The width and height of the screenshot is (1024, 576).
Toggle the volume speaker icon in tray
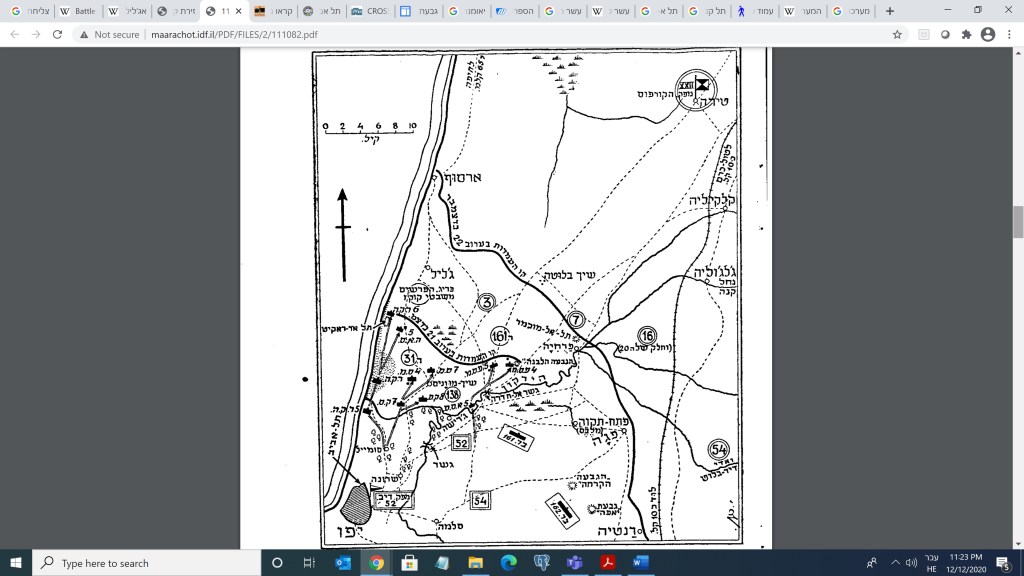point(911,562)
